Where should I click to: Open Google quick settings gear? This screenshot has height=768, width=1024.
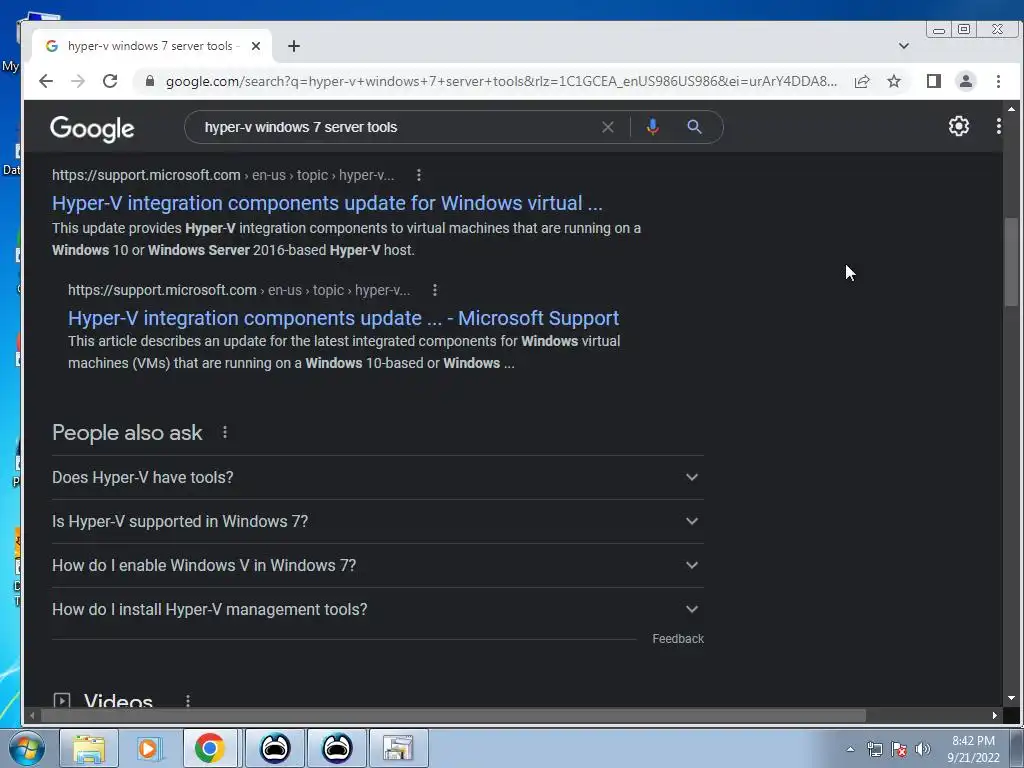click(959, 126)
